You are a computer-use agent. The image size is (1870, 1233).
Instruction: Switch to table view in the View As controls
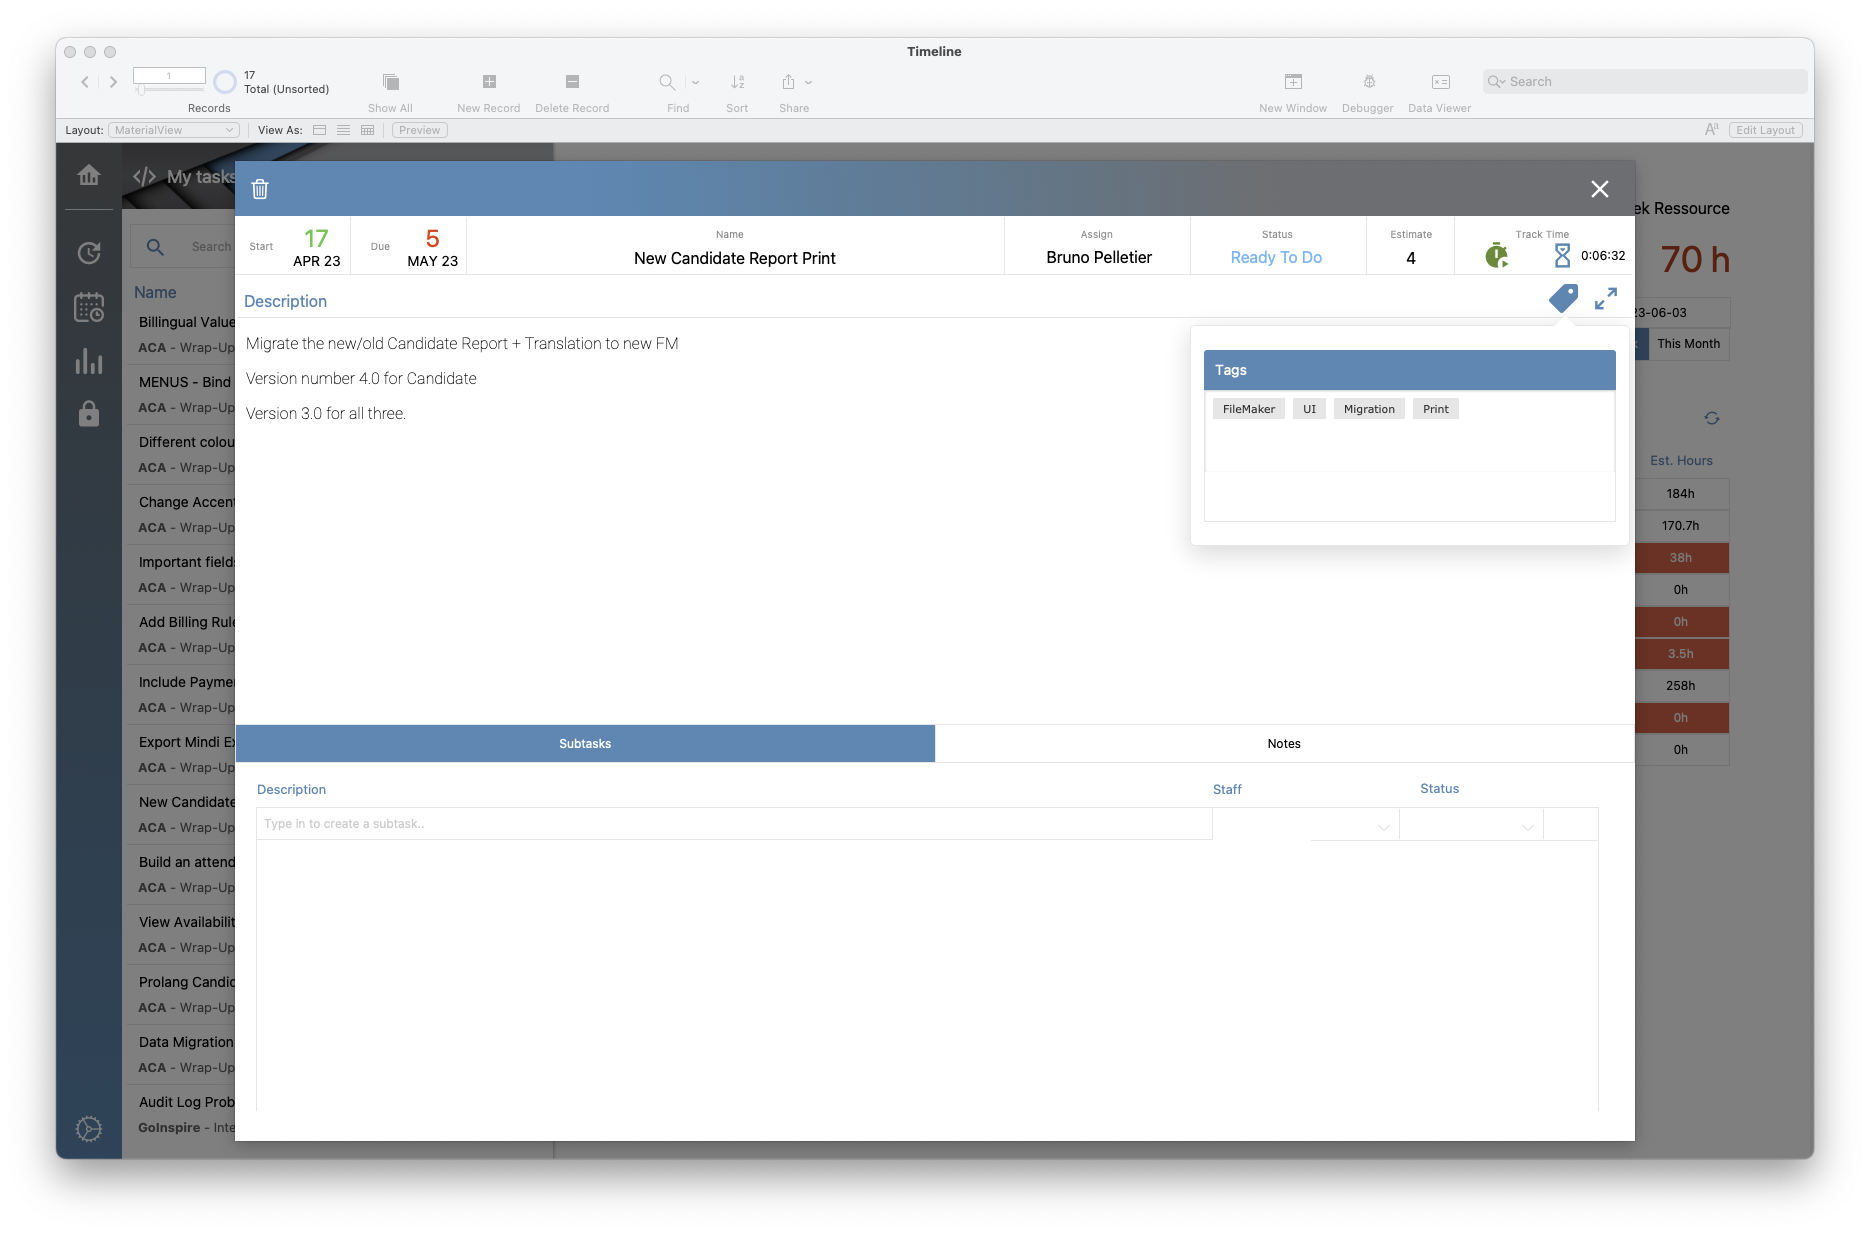367,129
